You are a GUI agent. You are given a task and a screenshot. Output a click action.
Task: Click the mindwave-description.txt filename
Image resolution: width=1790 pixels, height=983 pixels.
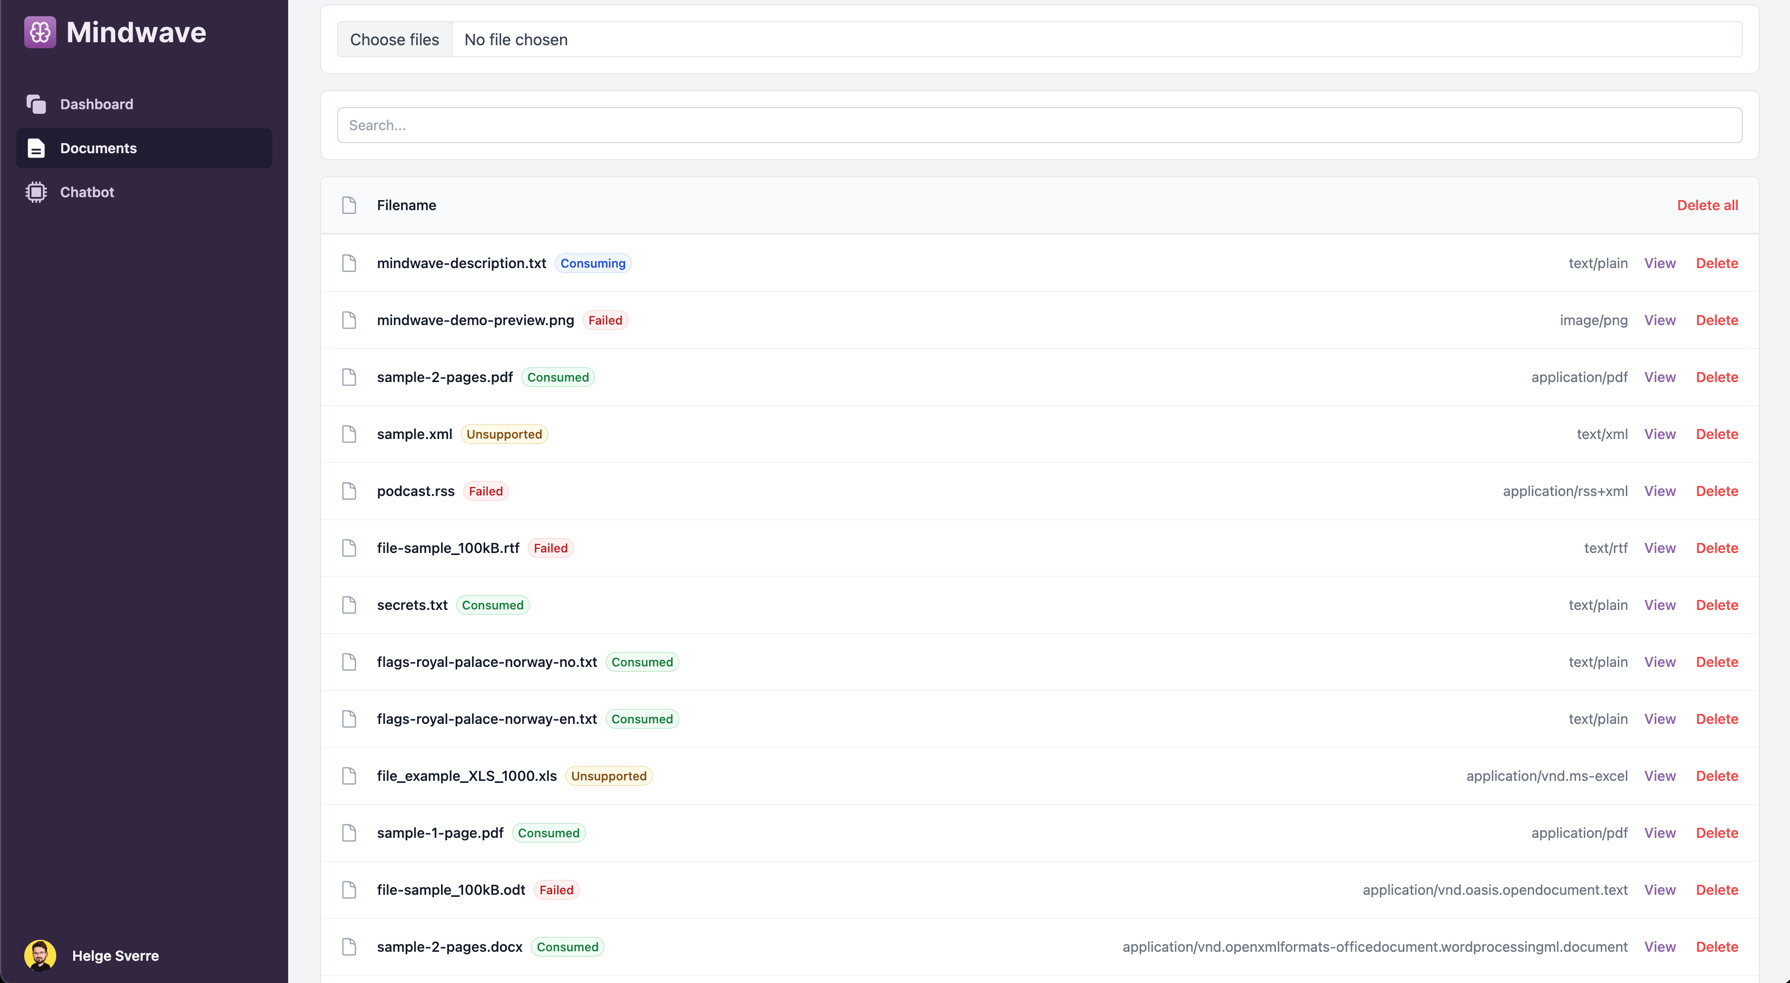point(461,263)
